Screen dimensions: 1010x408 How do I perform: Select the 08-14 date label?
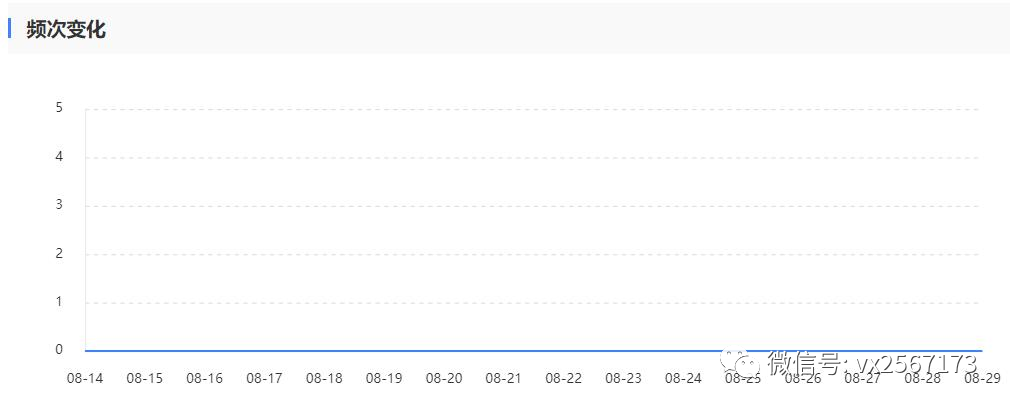(85, 378)
